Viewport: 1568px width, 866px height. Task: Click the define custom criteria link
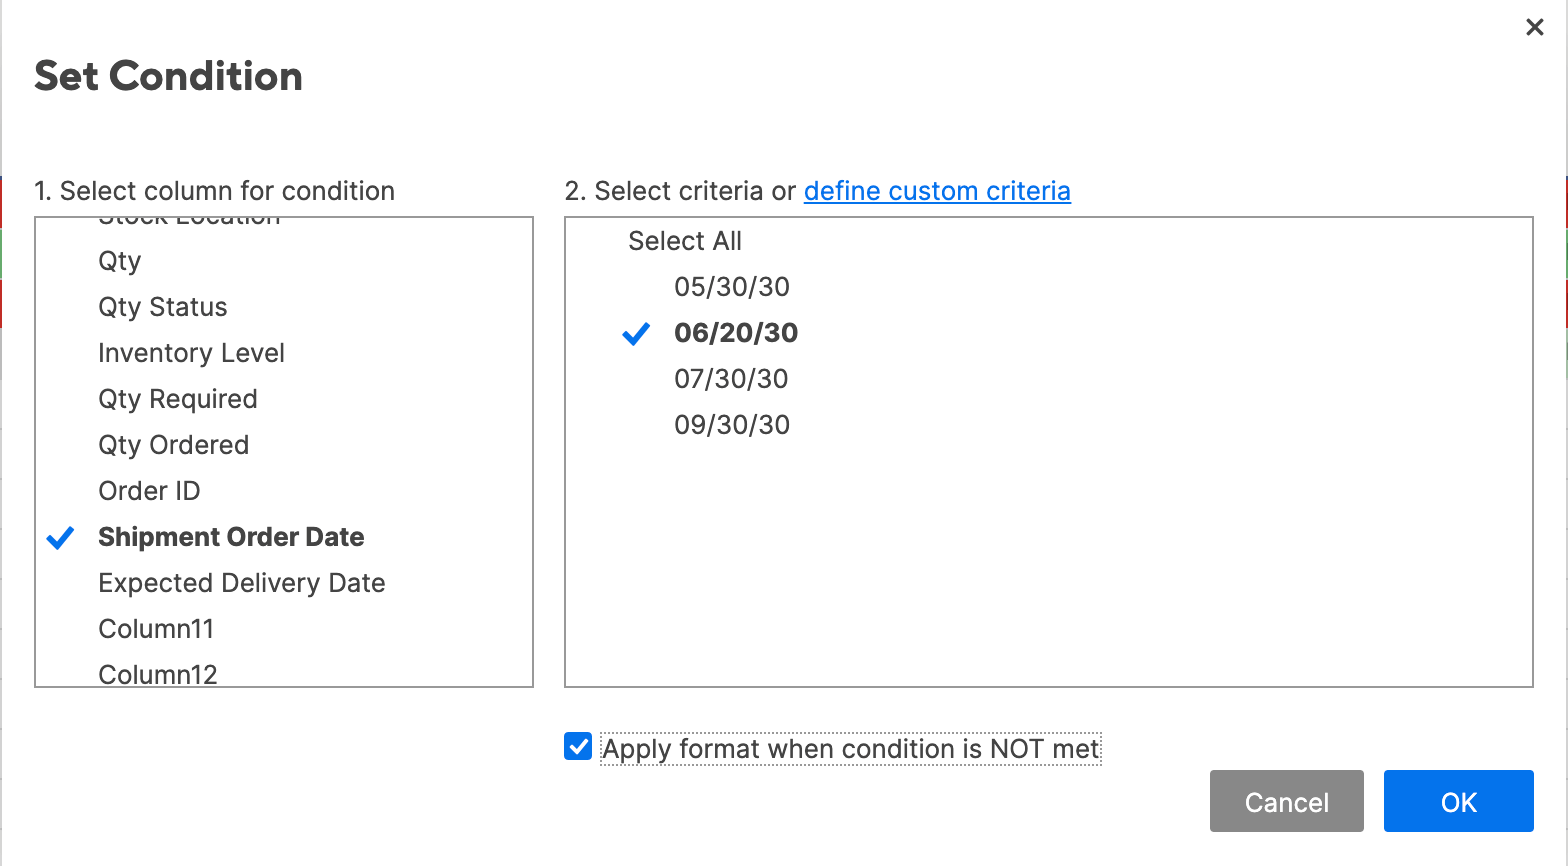coord(936,191)
